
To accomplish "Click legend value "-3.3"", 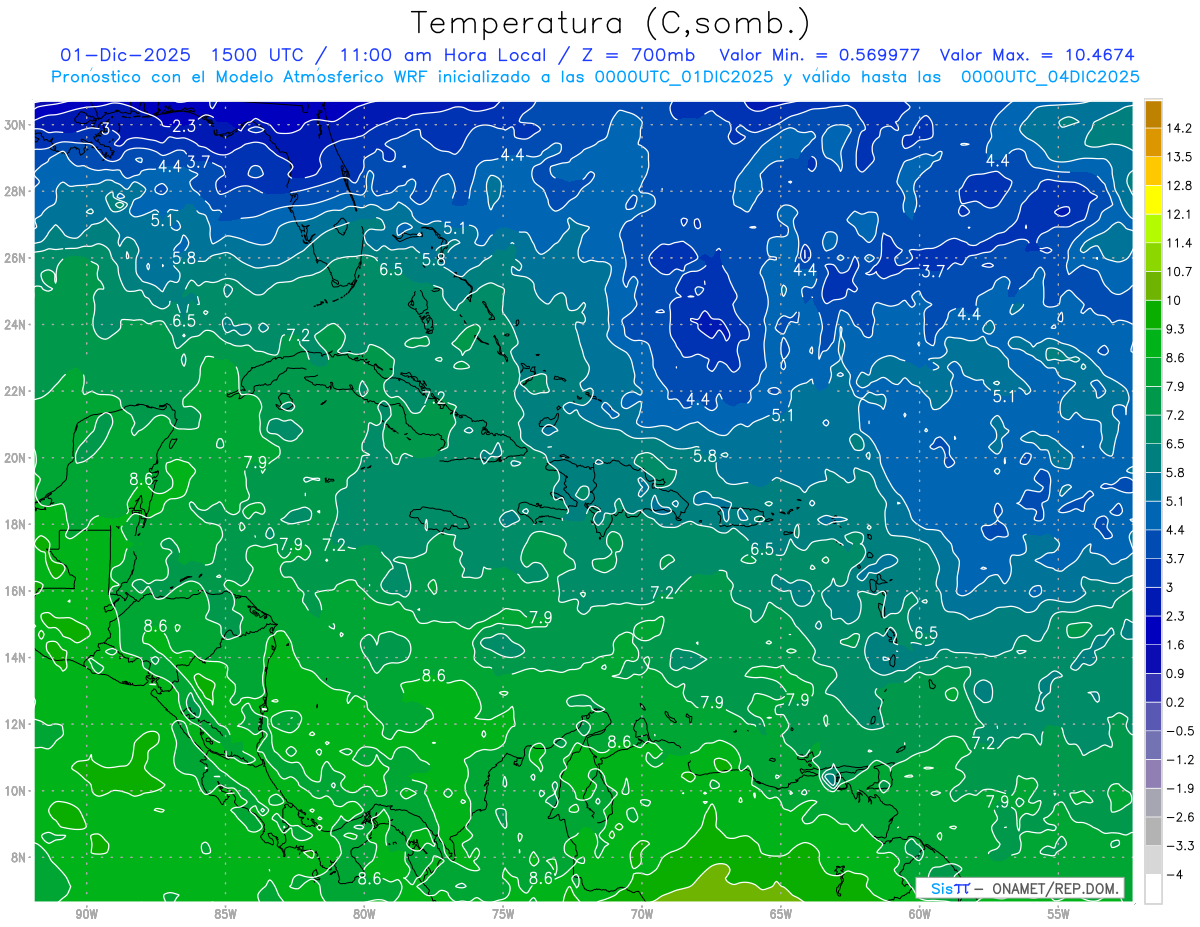I will [1180, 846].
